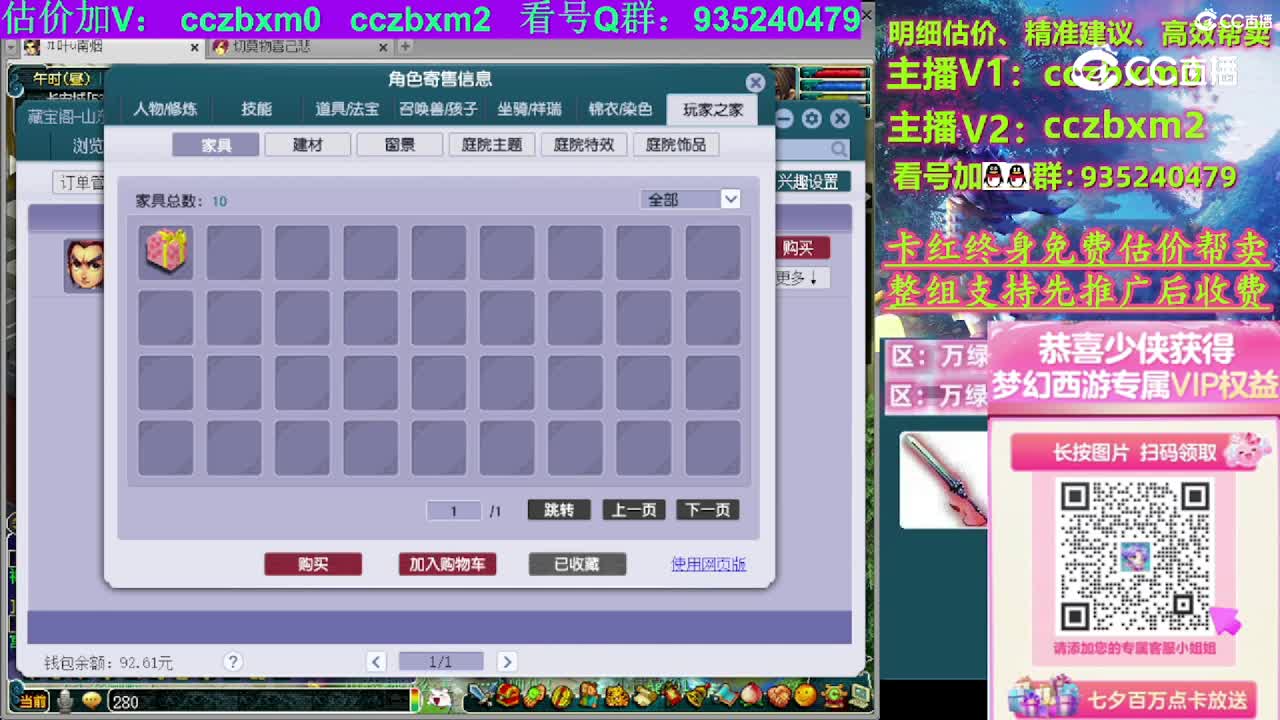Close the 角色寄售信息 dialog

(755, 82)
